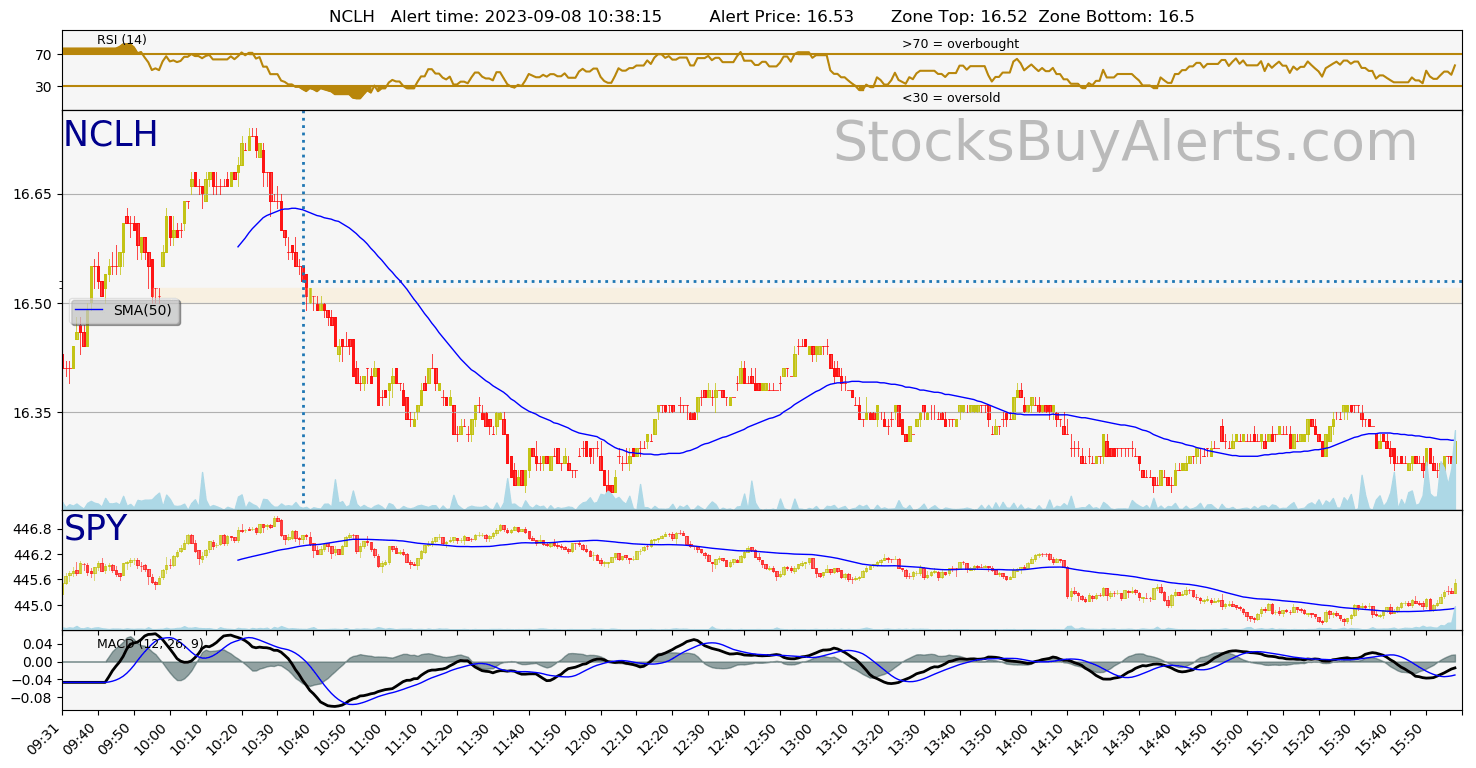Click the RSI axis value 70
Screen dimensions: 1476x768
click(43, 55)
